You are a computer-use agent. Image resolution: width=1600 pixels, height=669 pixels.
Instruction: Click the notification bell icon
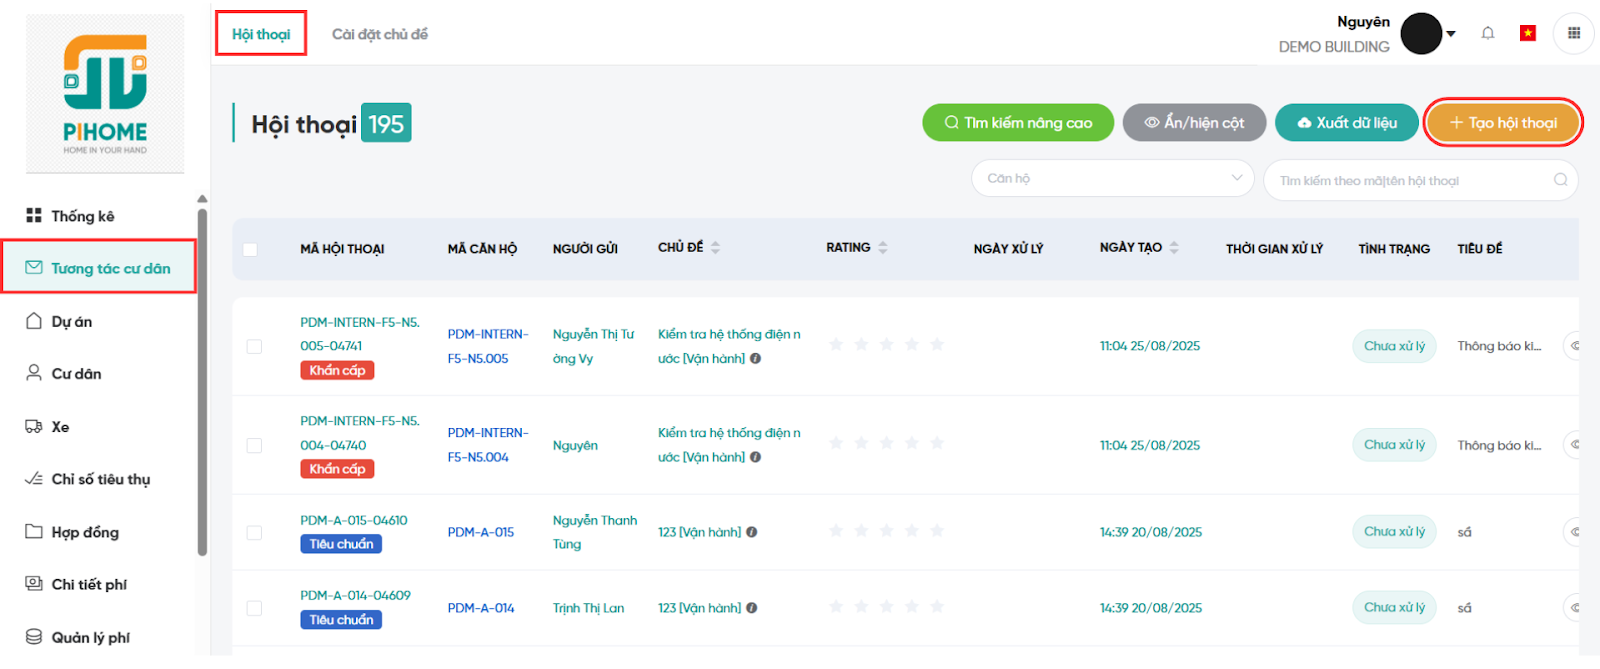click(x=1488, y=33)
